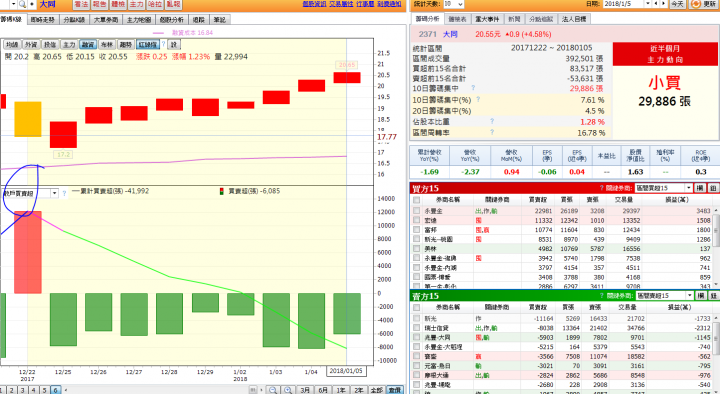Click the 賣方15 table scrollbar
720x394 pixels.
click(717, 353)
